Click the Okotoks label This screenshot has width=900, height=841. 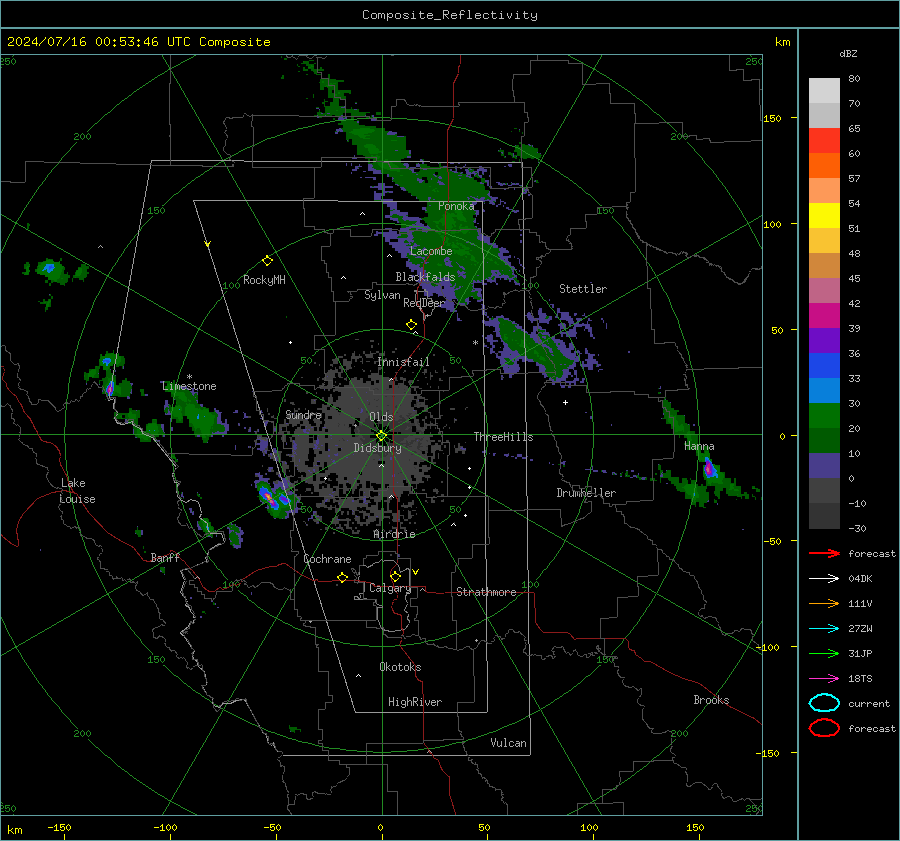(400, 667)
